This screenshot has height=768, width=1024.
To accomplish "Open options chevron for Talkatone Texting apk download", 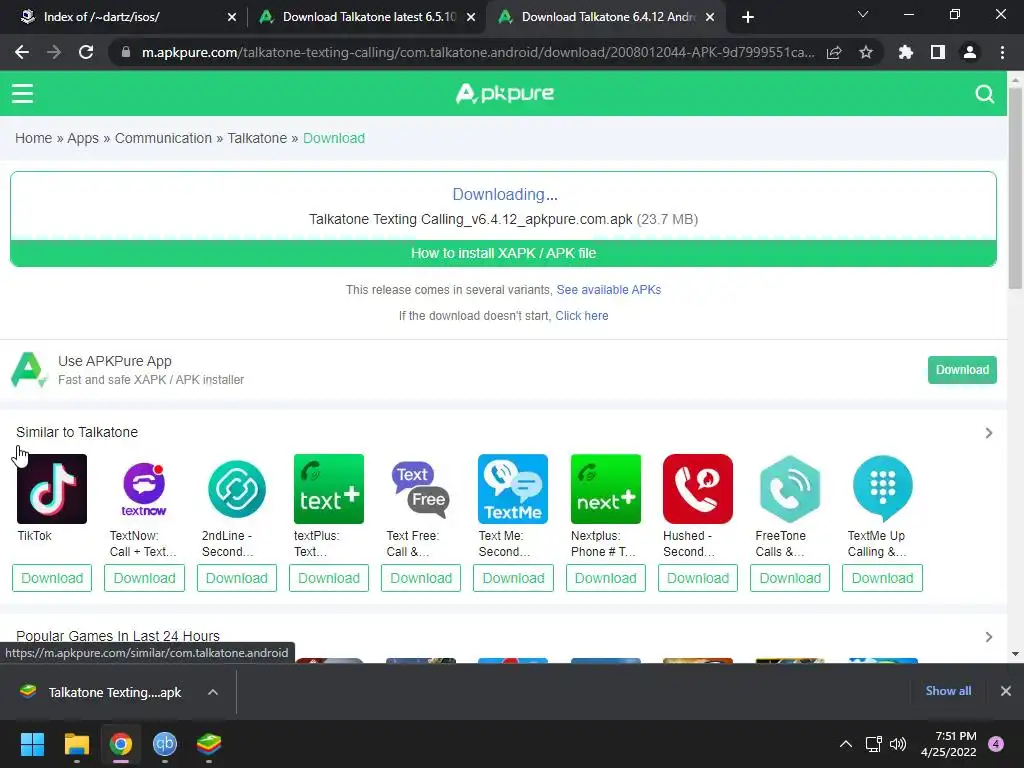I will click(213, 692).
